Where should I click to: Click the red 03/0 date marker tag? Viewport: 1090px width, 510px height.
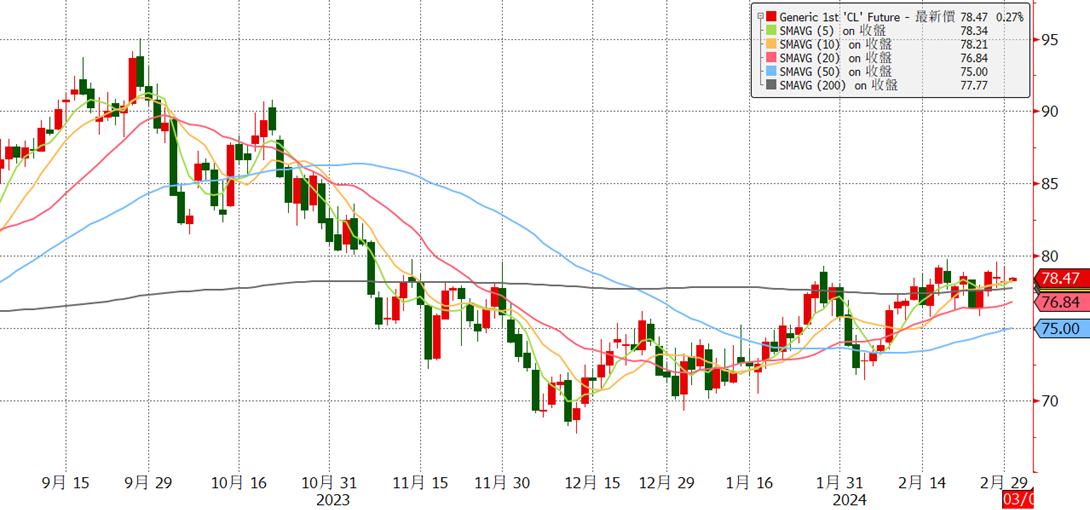1018,500
